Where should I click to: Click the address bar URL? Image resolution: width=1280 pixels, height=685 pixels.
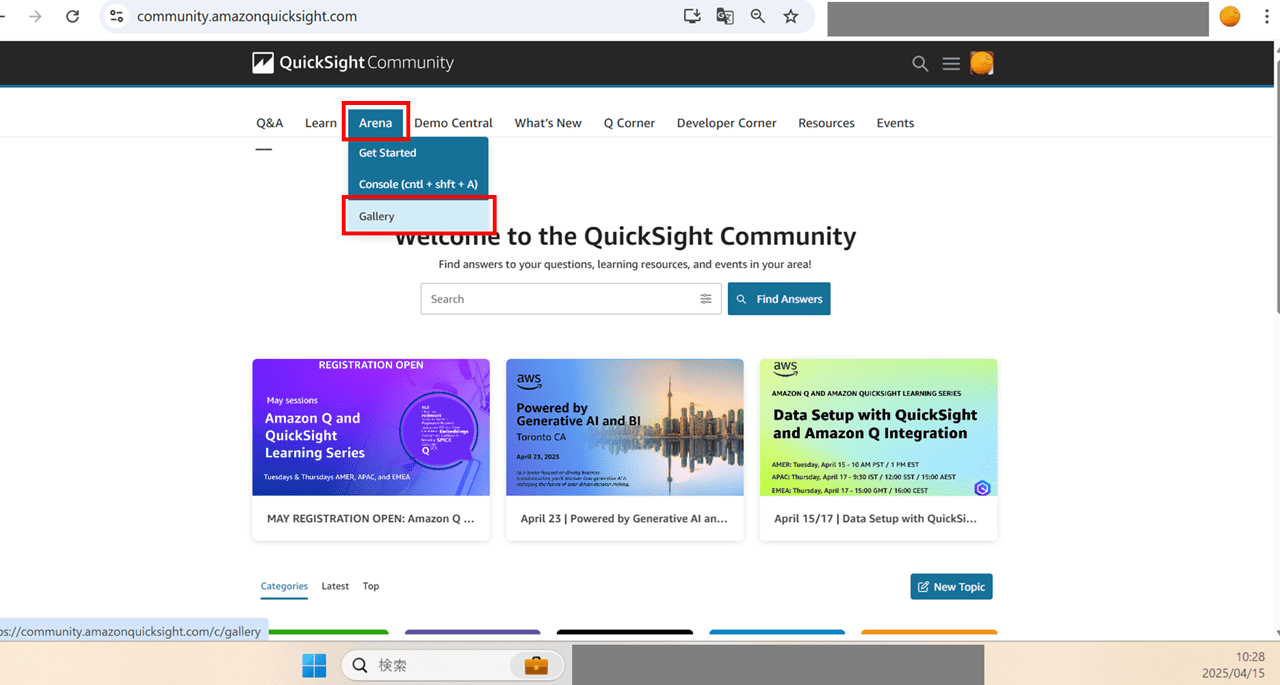tap(247, 16)
